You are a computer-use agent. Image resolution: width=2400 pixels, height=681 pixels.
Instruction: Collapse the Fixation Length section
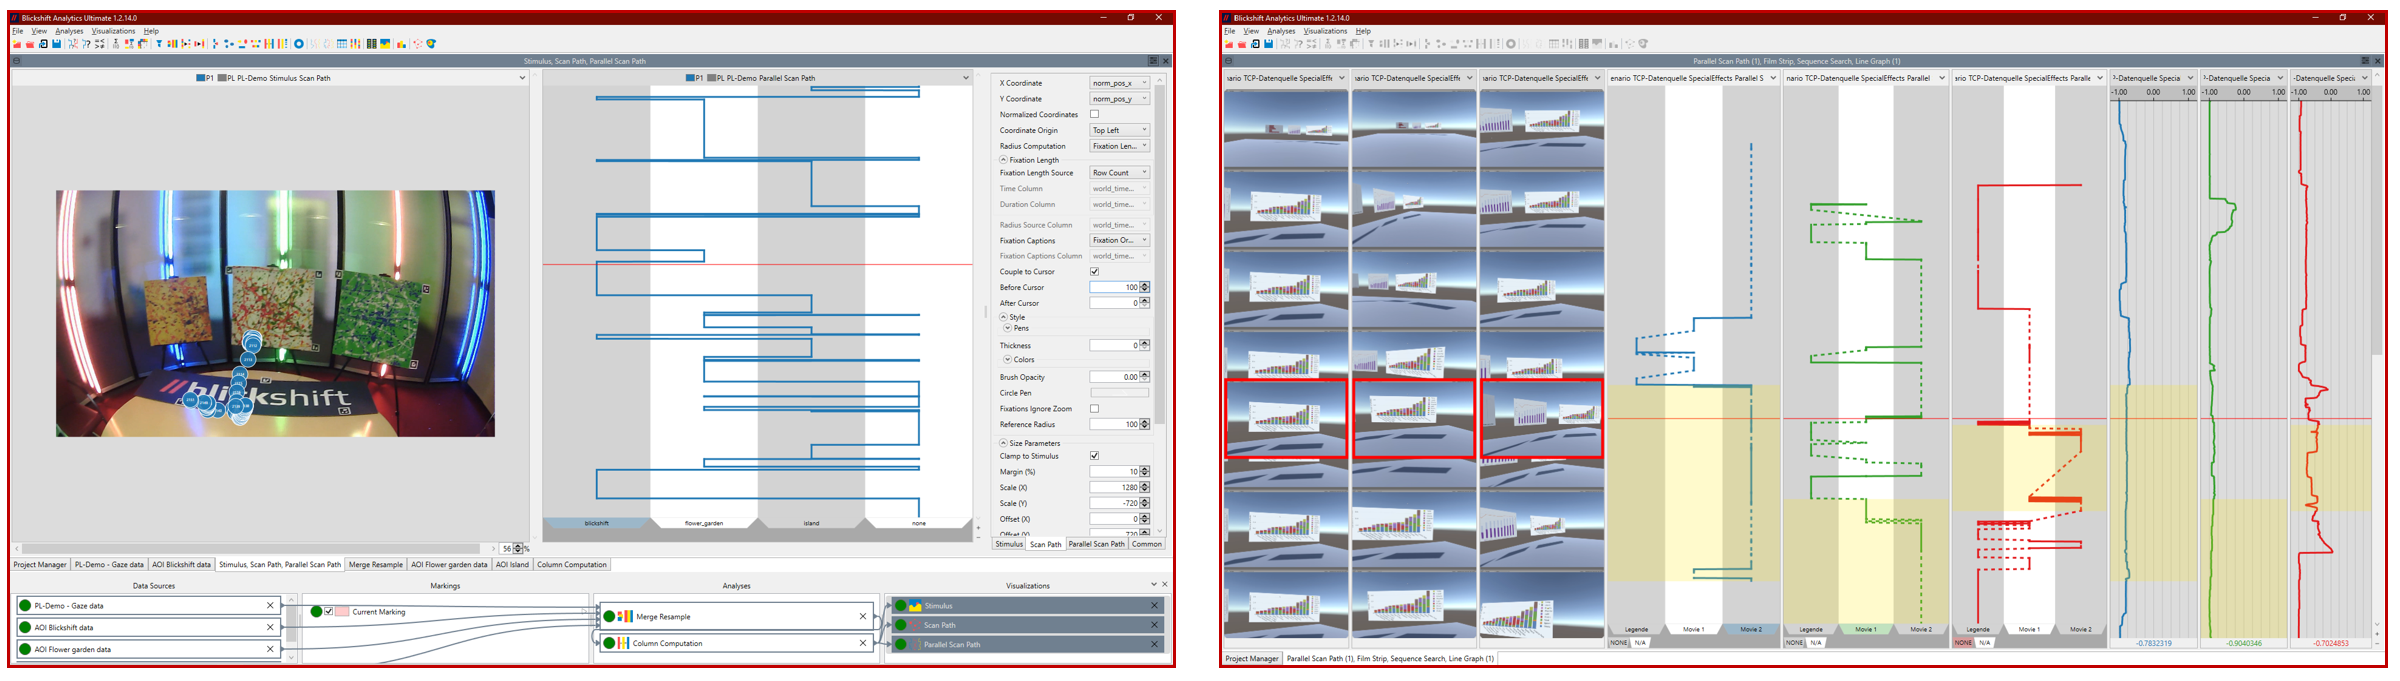(1003, 160)
